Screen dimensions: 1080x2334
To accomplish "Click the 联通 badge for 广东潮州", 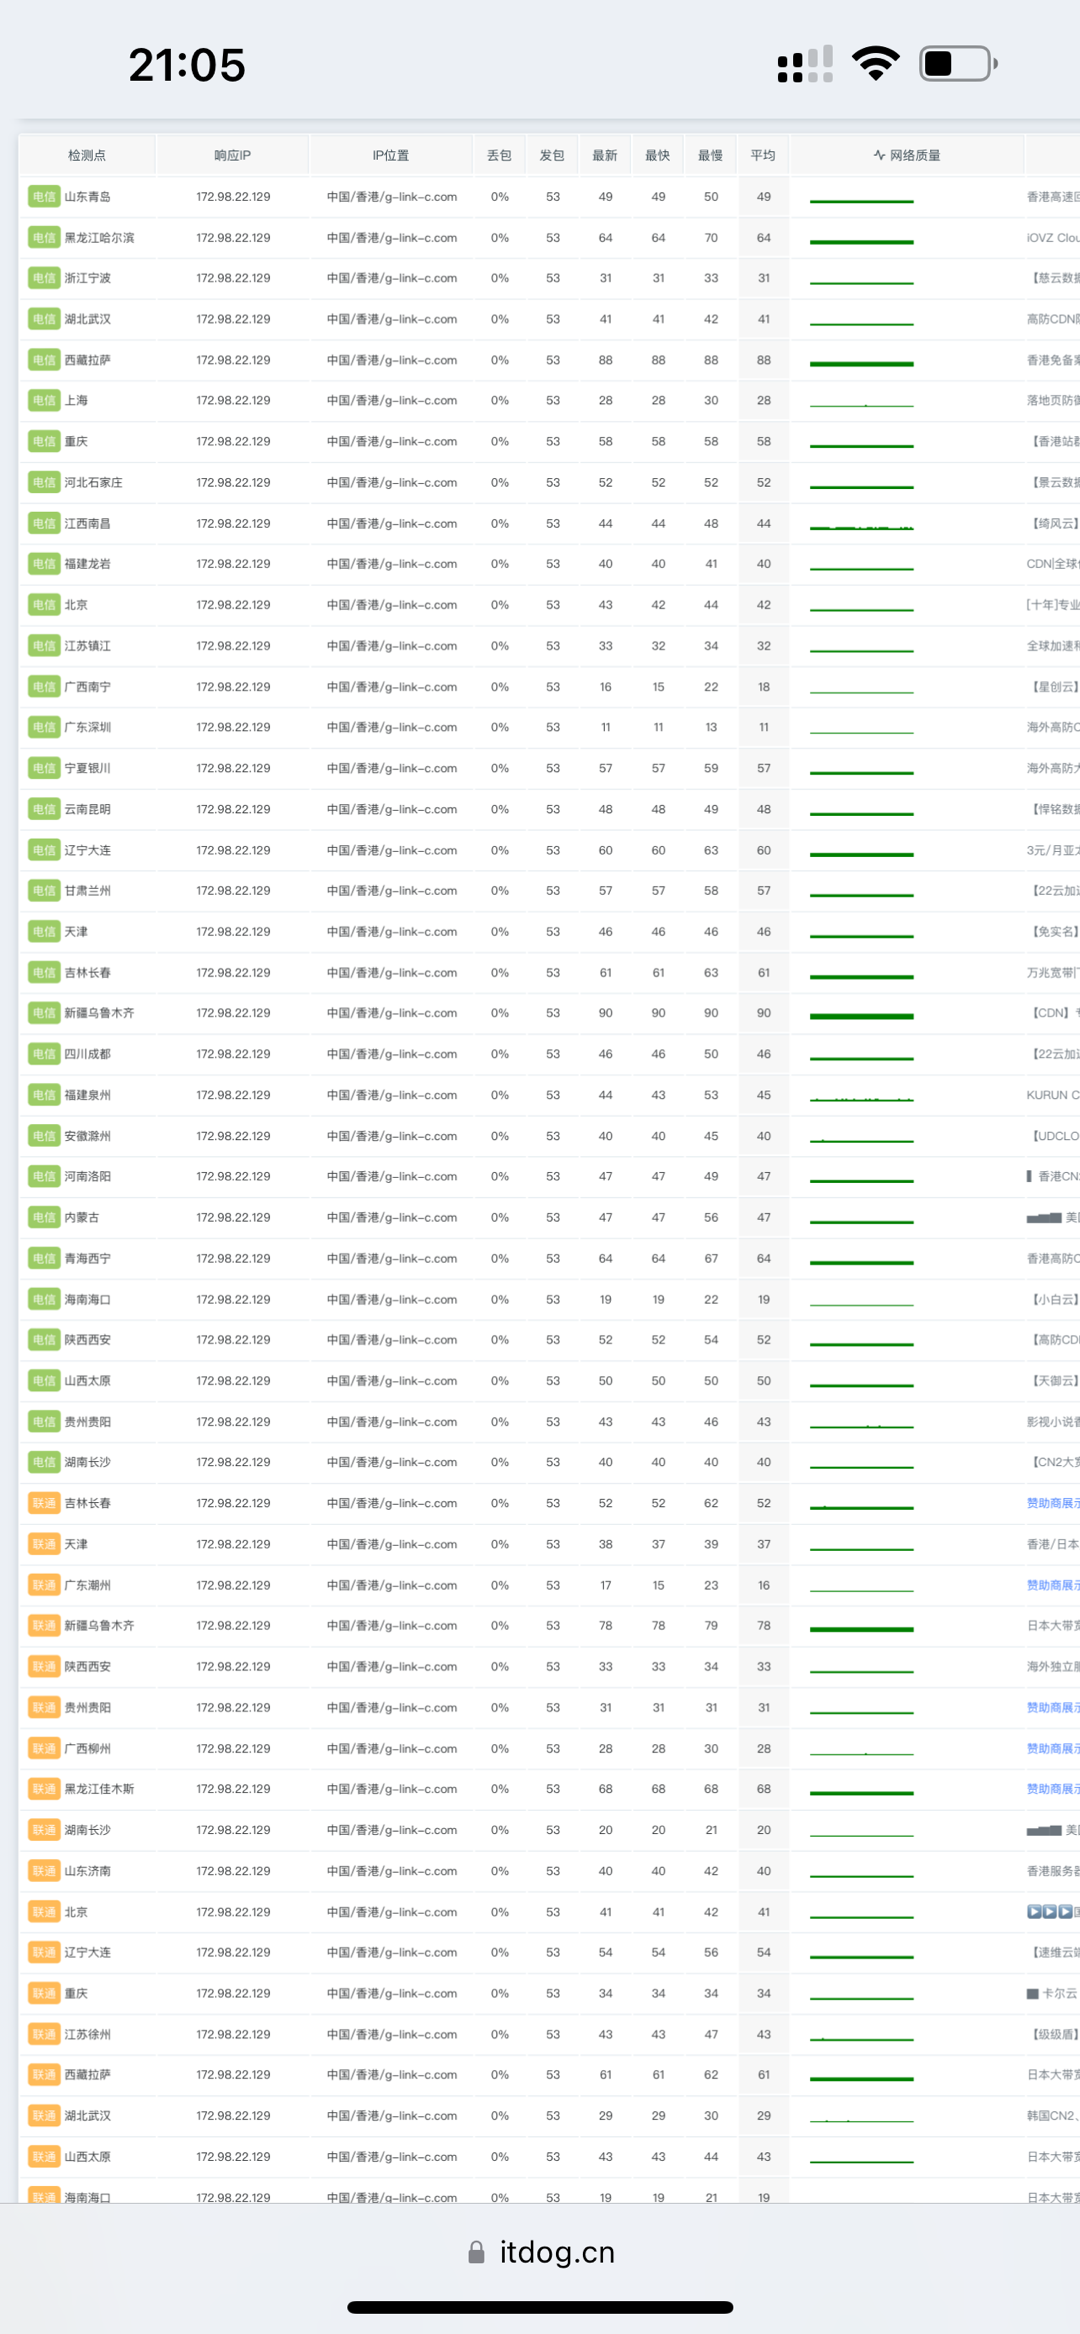I will pos(44,1585).
